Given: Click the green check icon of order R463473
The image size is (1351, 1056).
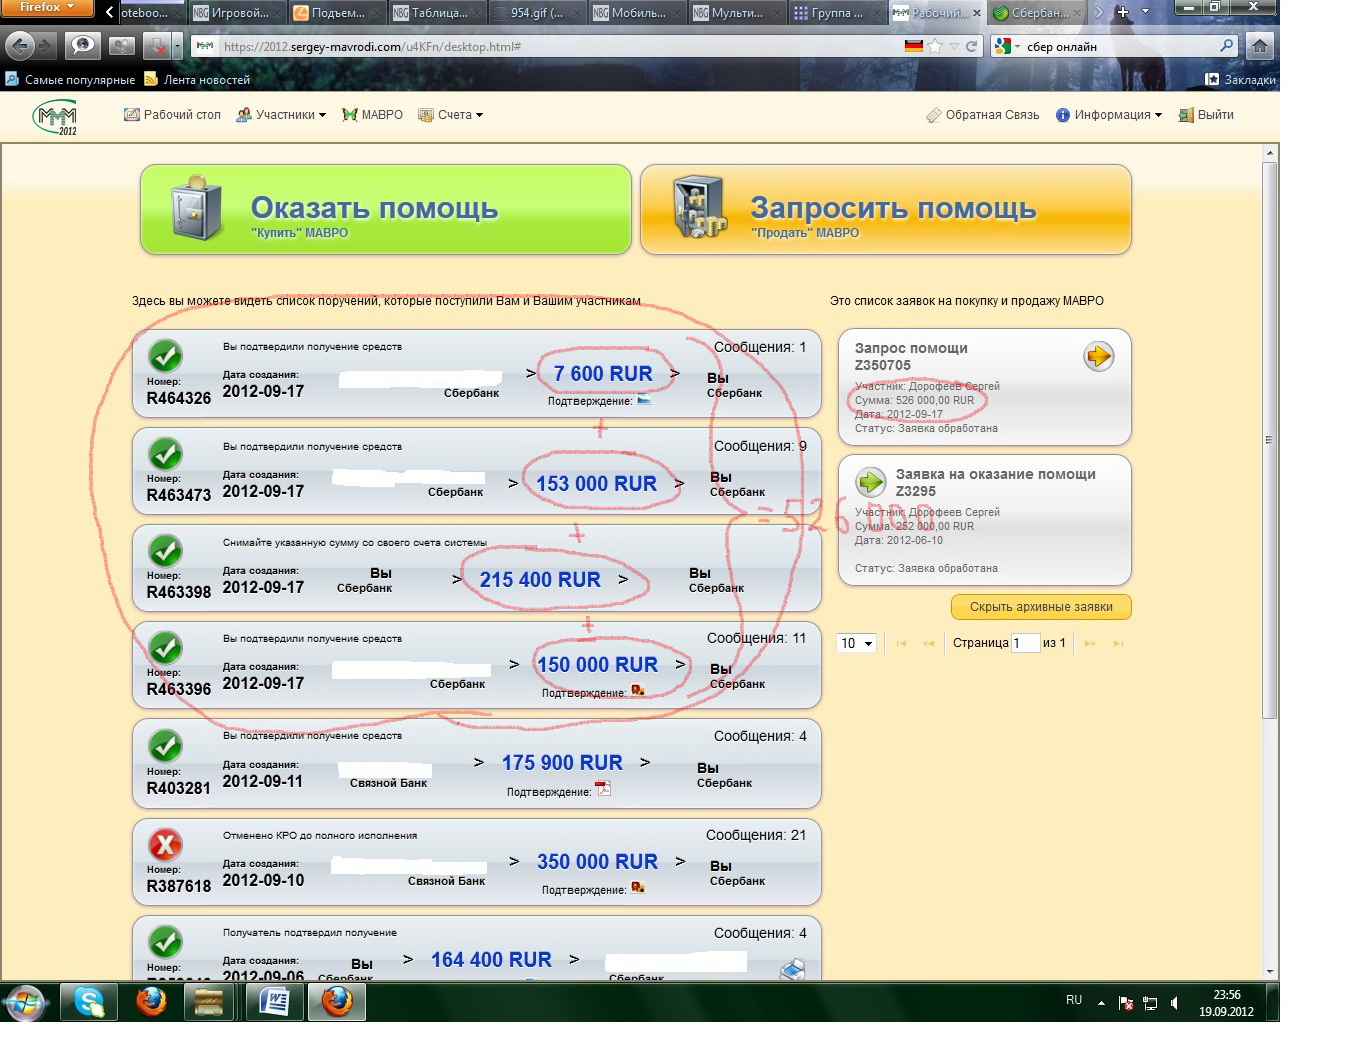Looking at the screenshot, I should 165,454.
